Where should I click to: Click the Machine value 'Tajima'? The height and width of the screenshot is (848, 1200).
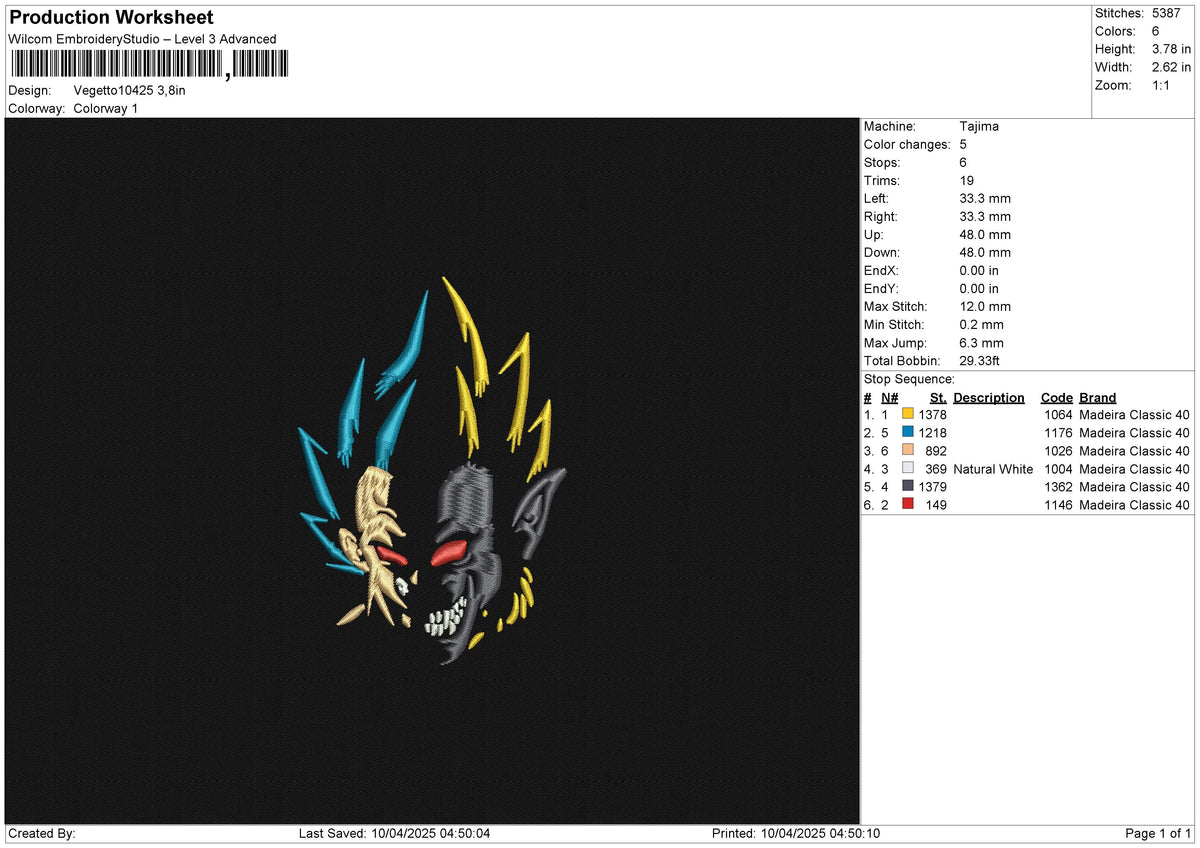coord(979,126)
